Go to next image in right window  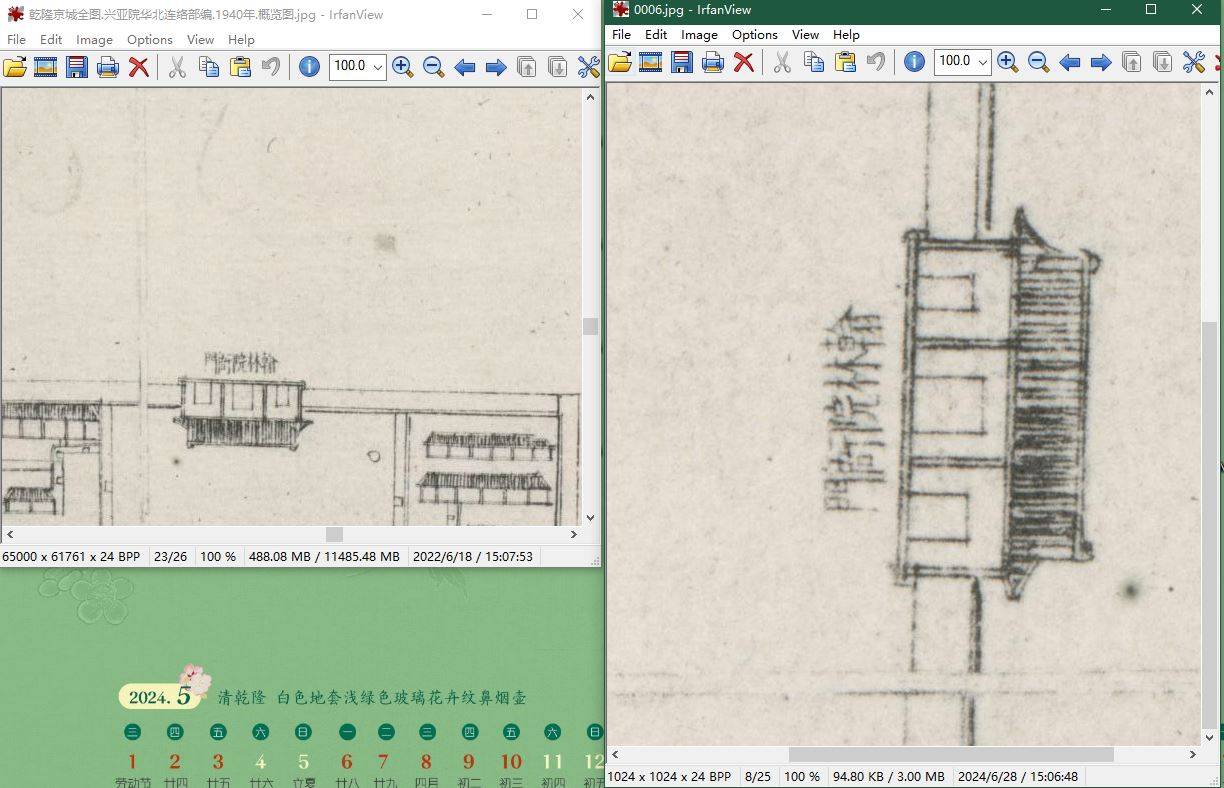pyautogui.click(x=1101, y=62)
